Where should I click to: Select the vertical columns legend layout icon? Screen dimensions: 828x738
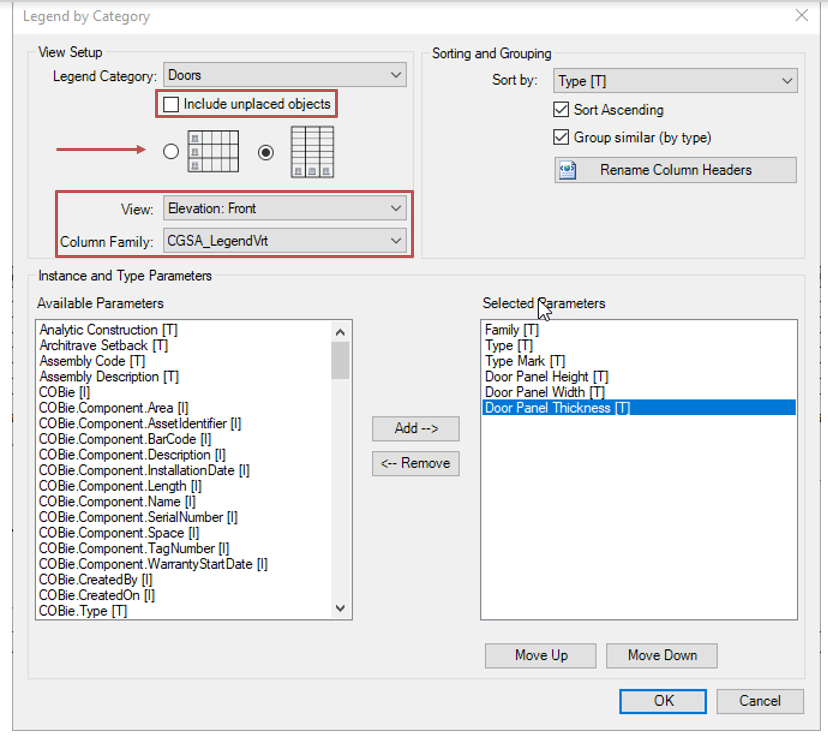click(x=312, y=152)
